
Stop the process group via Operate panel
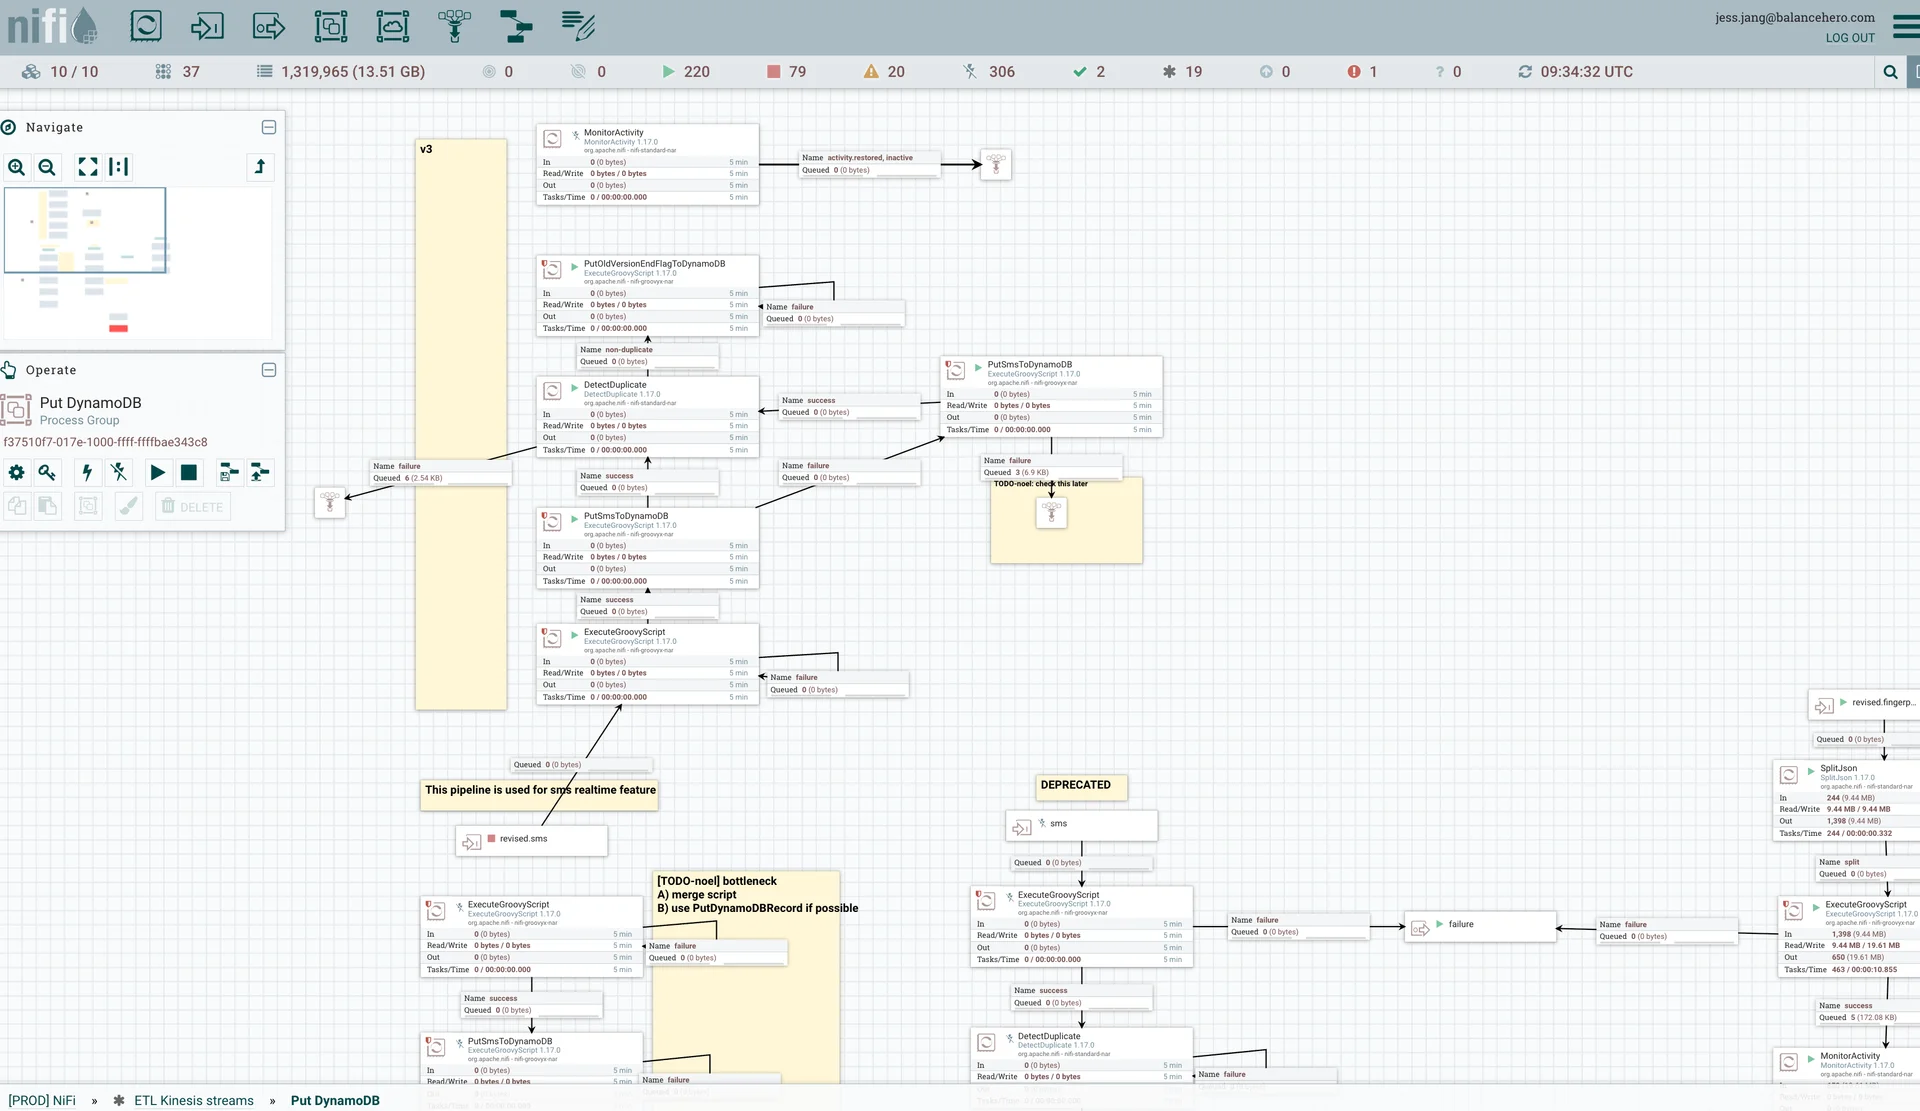(x=189, y=473)
